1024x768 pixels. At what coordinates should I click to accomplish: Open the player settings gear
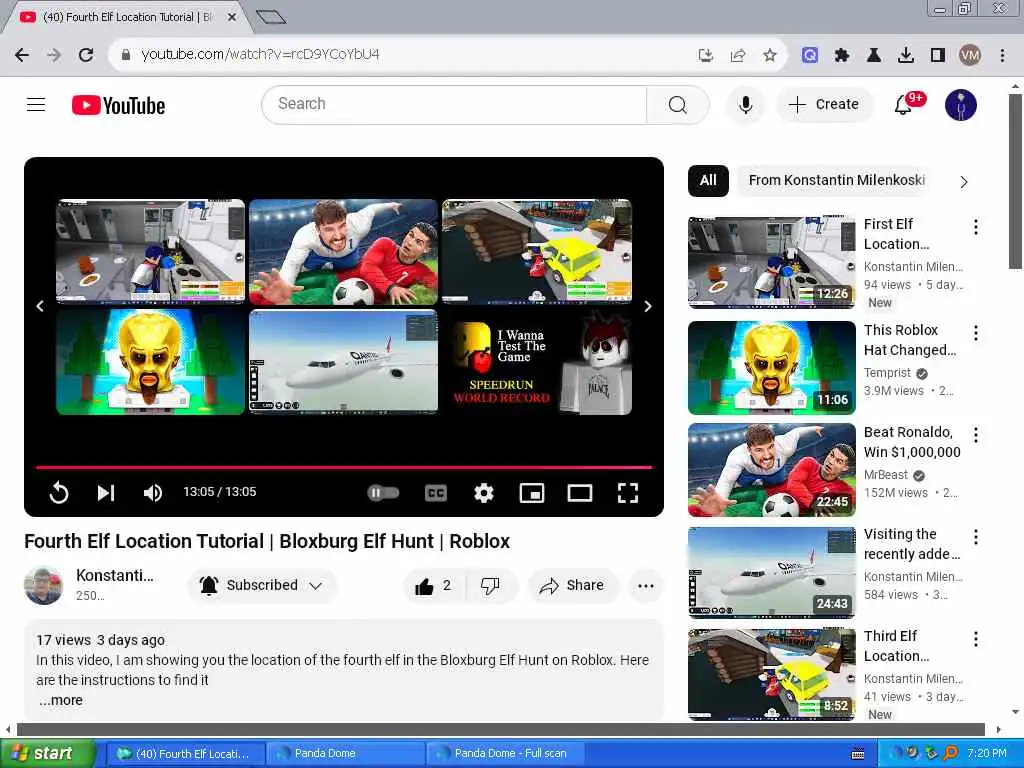pyautogui.click(x=484, y=493)
